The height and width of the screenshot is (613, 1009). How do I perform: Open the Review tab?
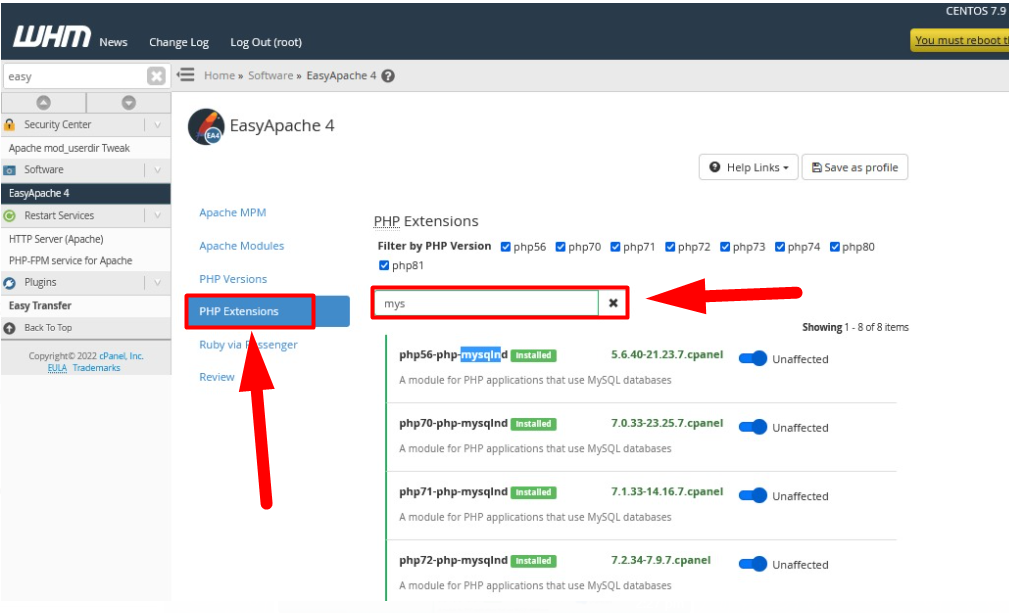[x=217, y=377]
